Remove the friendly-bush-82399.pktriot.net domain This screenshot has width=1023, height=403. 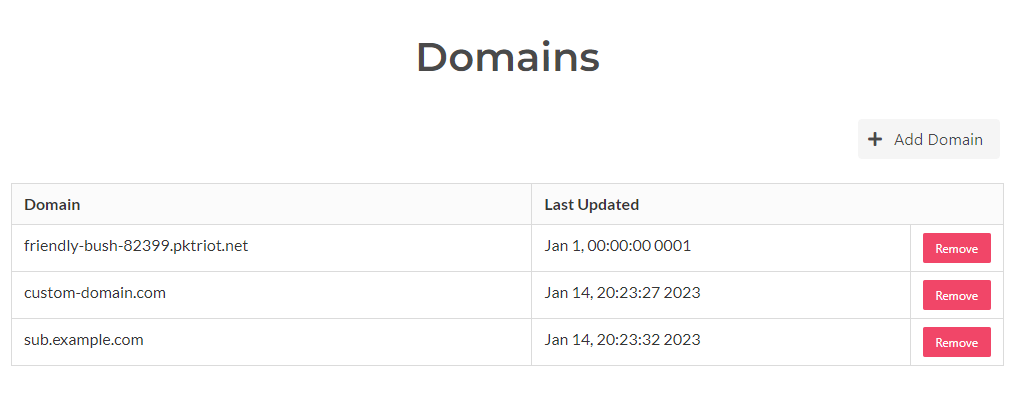tap(956, 248)
